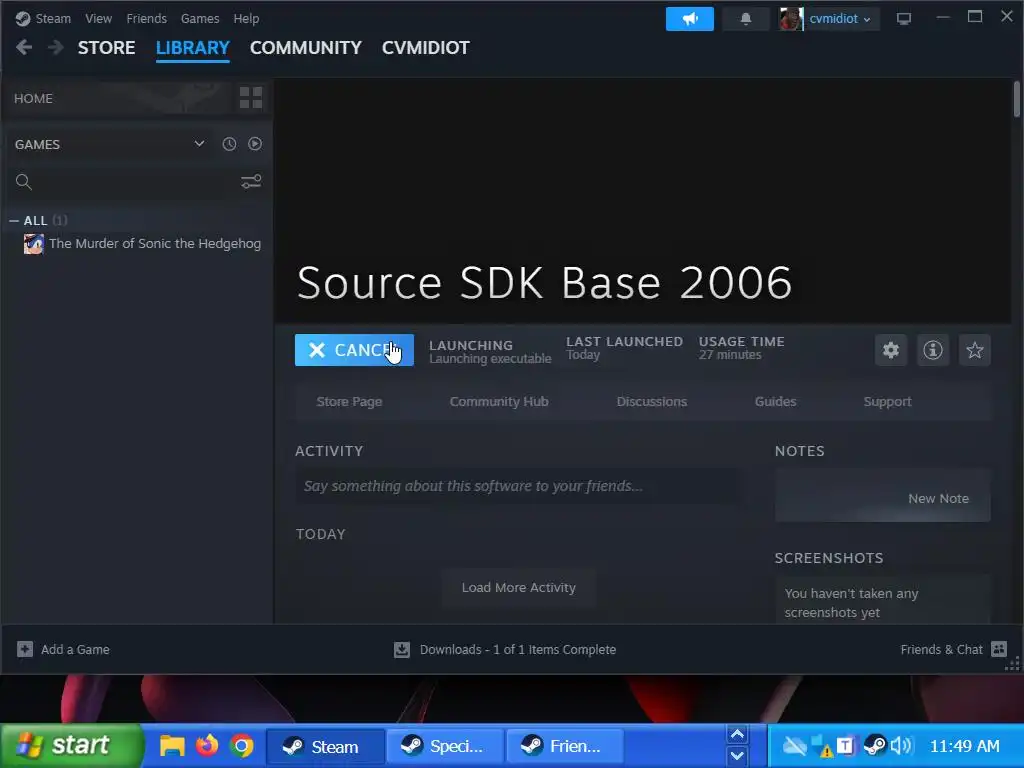Open the Steam menu
1024x768 pixels.
click(x=53, y=18)
